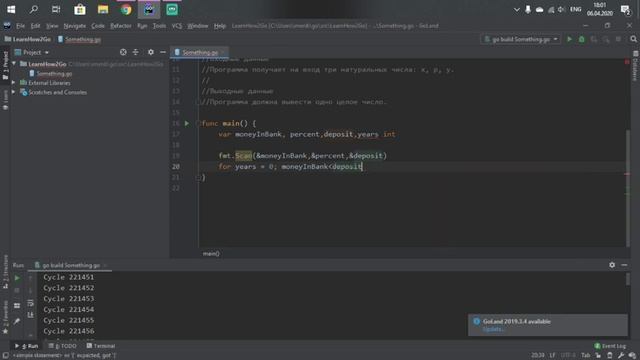The height and width of the screenshot is (360, 640).
Task: Open the Edit menu
Action: pos(36,26)
